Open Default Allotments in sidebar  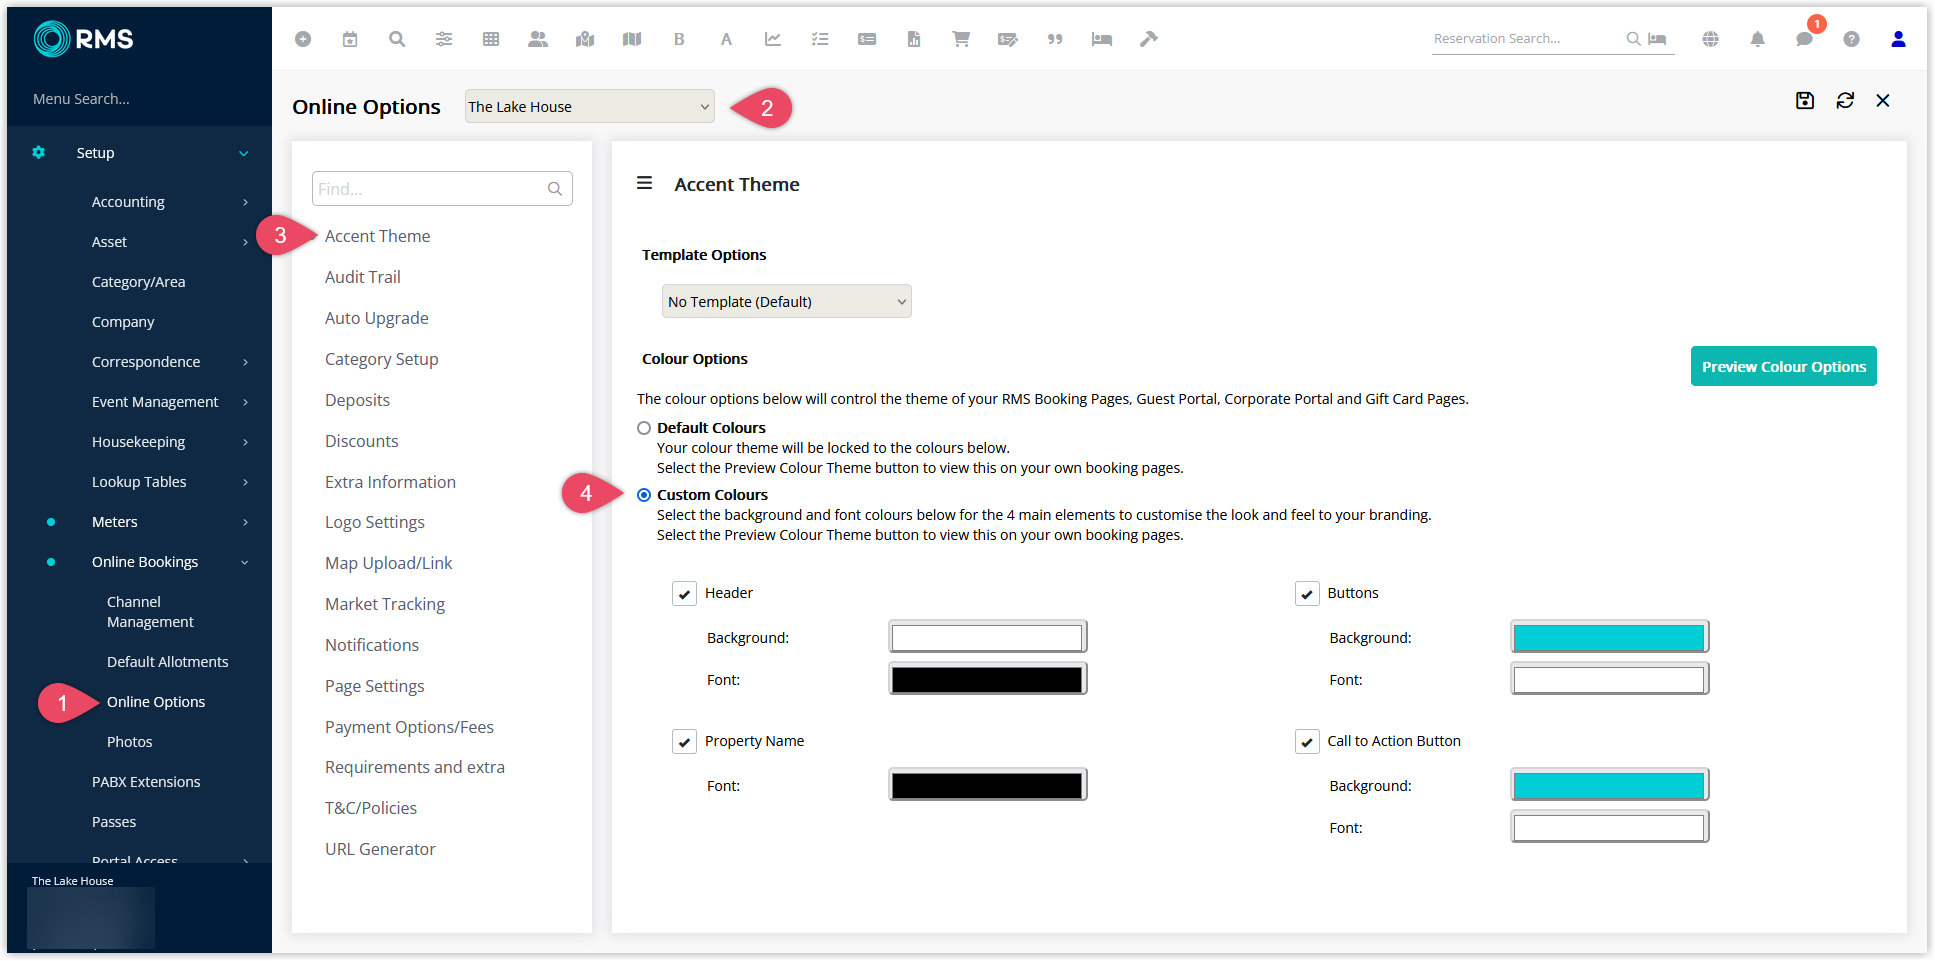[x=168, y=662]
